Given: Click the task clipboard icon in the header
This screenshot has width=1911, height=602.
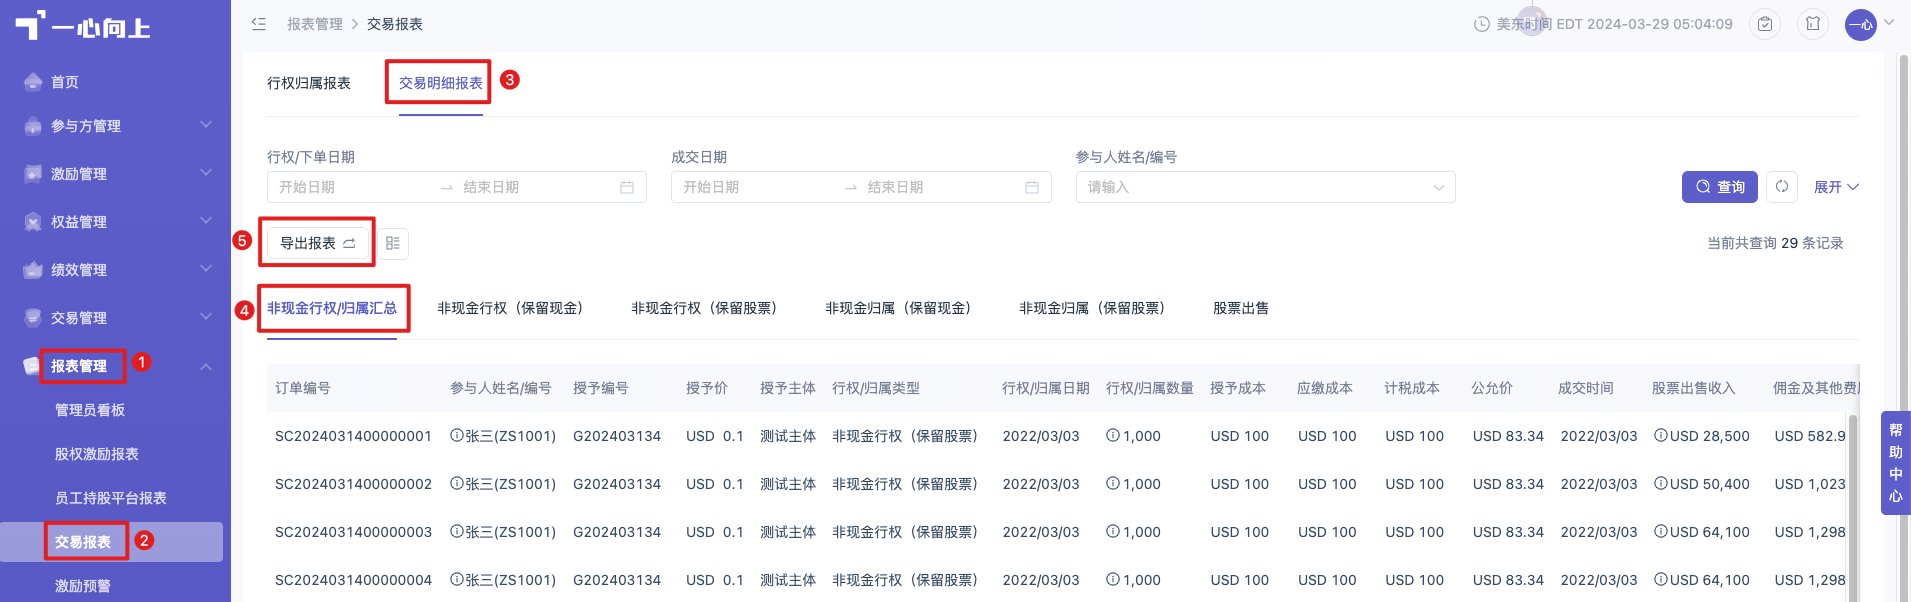Looking at the screenshot, I should click(1765, 24).
